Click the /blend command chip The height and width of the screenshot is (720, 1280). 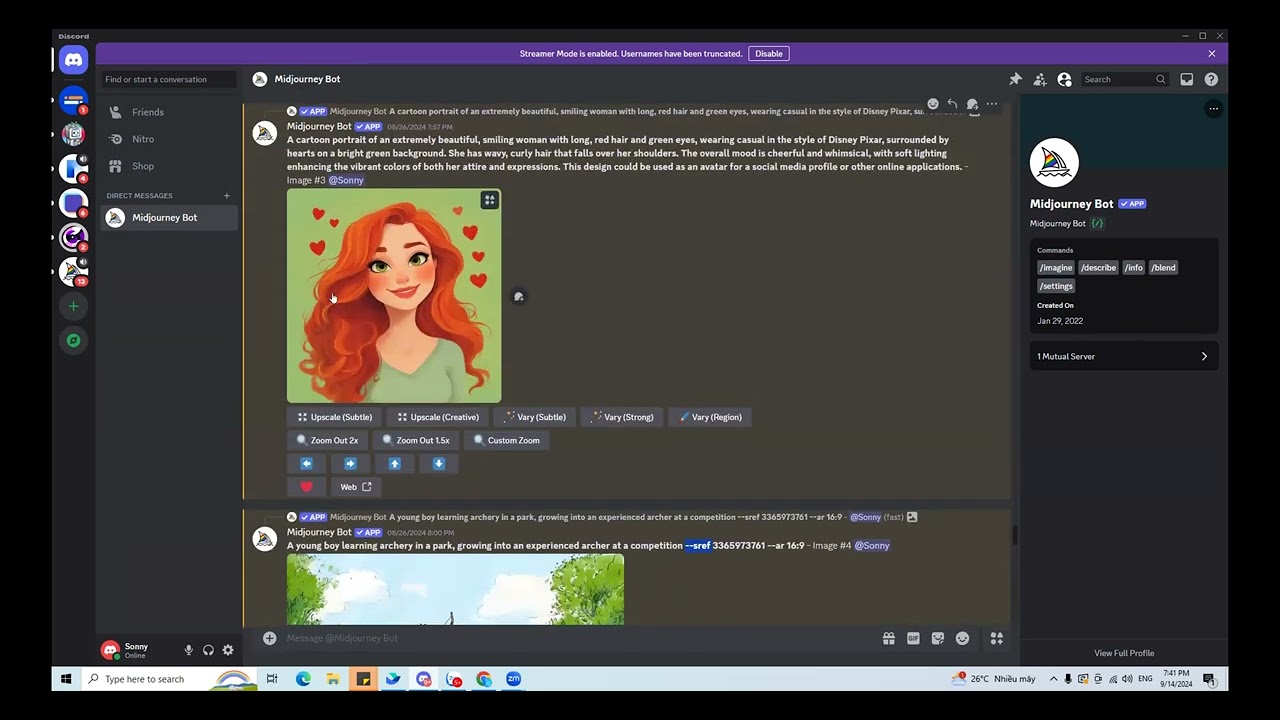(x=1163, y=267)
